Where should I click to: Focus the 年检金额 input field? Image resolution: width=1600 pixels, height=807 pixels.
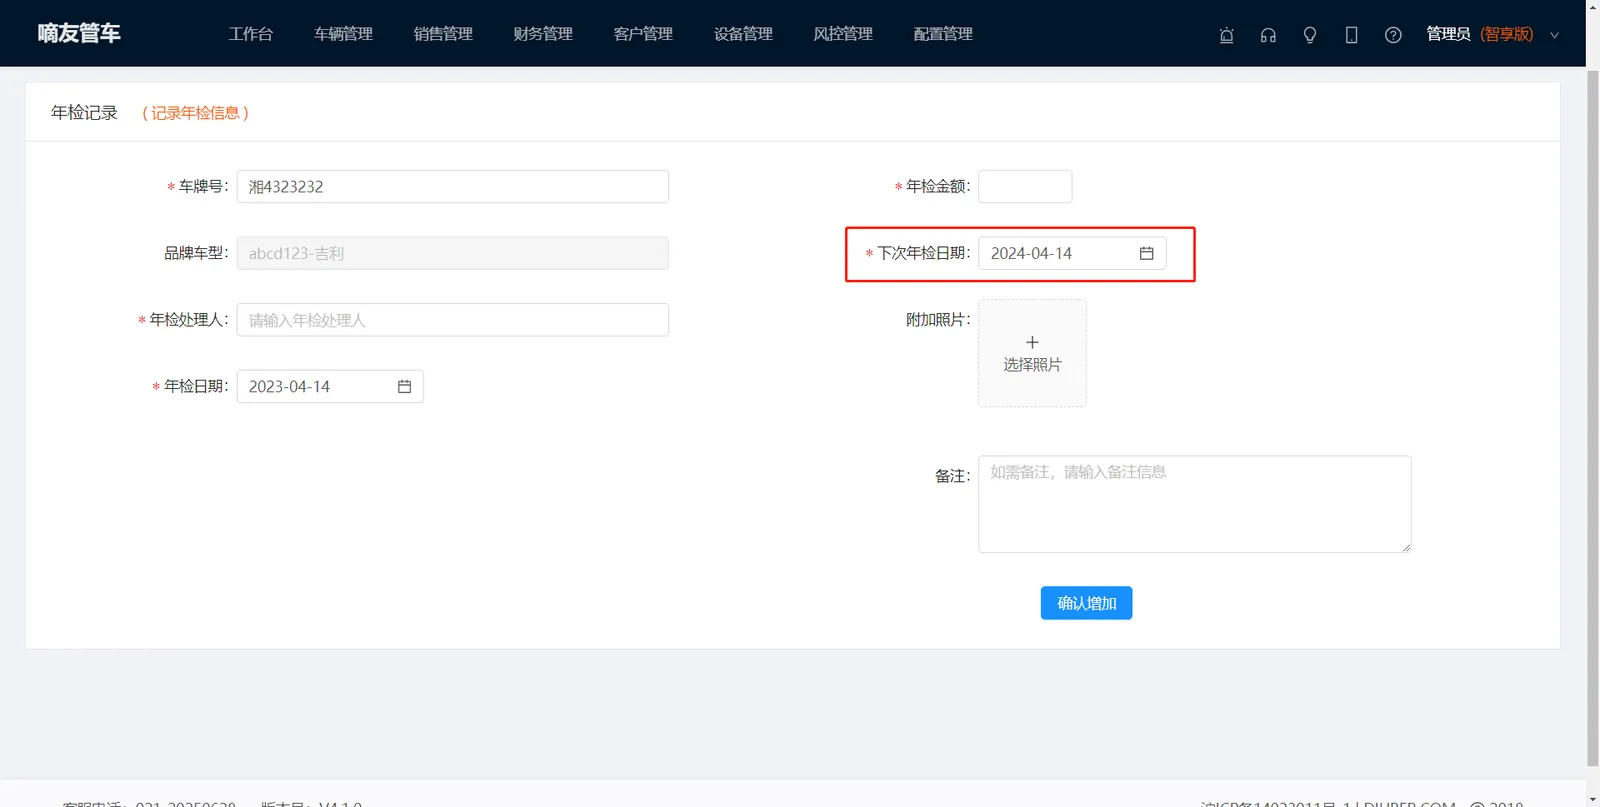pyautogui.click(x=1025, y=186)
